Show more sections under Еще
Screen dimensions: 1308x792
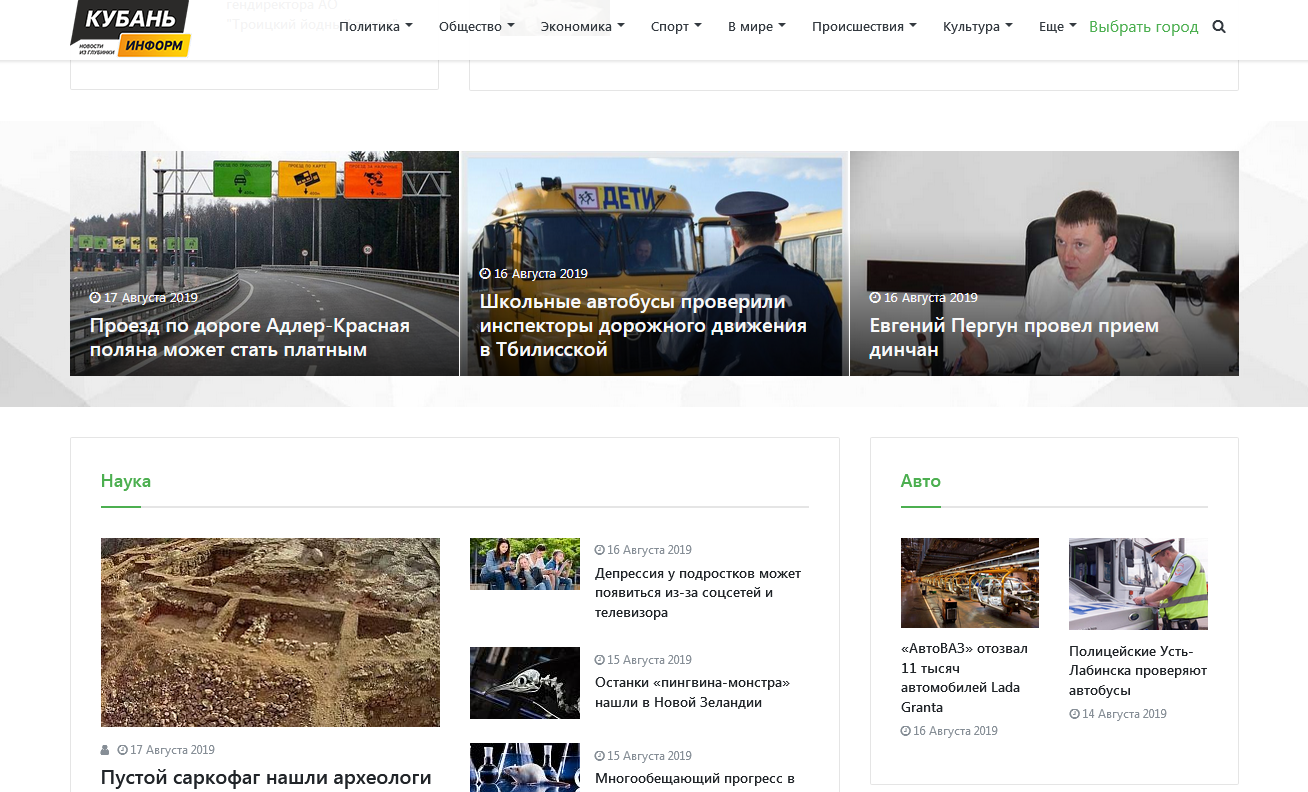(x=1057, y=27)
